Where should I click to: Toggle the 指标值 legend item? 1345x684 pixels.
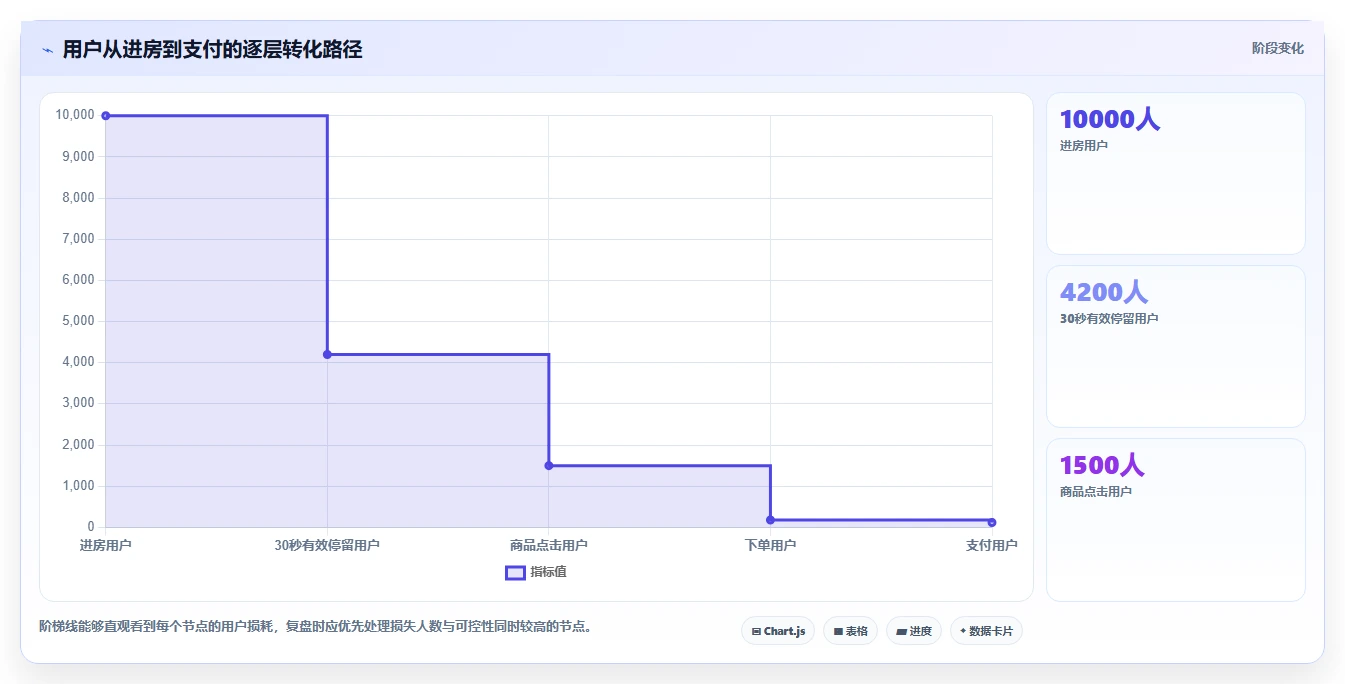536,572
